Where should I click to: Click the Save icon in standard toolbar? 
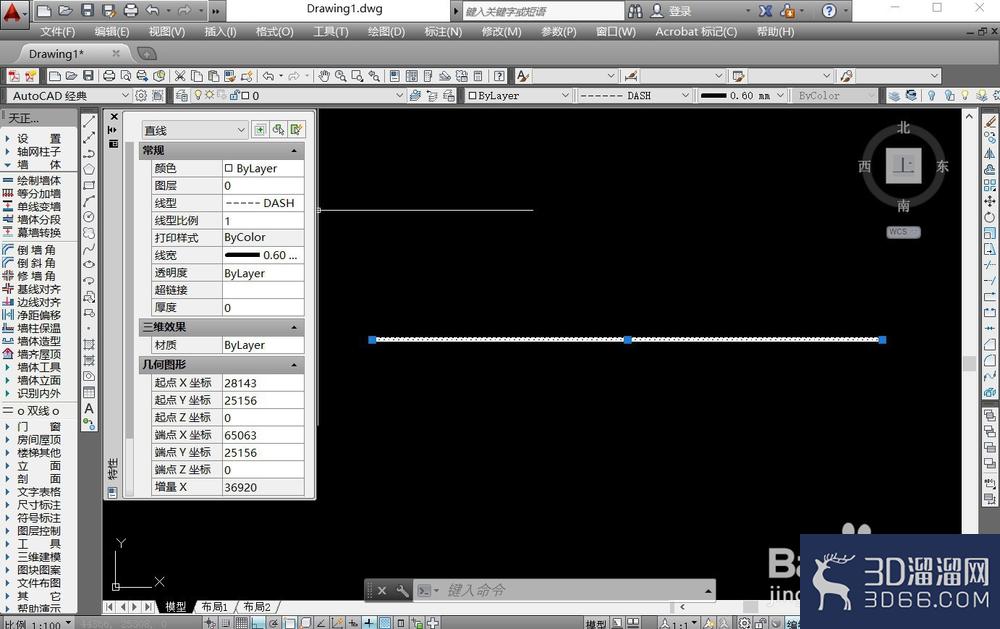point(89,76)
